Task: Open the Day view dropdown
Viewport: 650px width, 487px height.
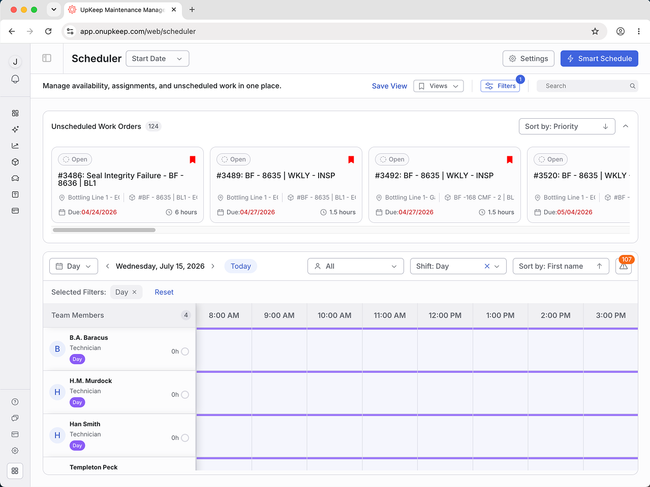Action: tap(73, 266)
